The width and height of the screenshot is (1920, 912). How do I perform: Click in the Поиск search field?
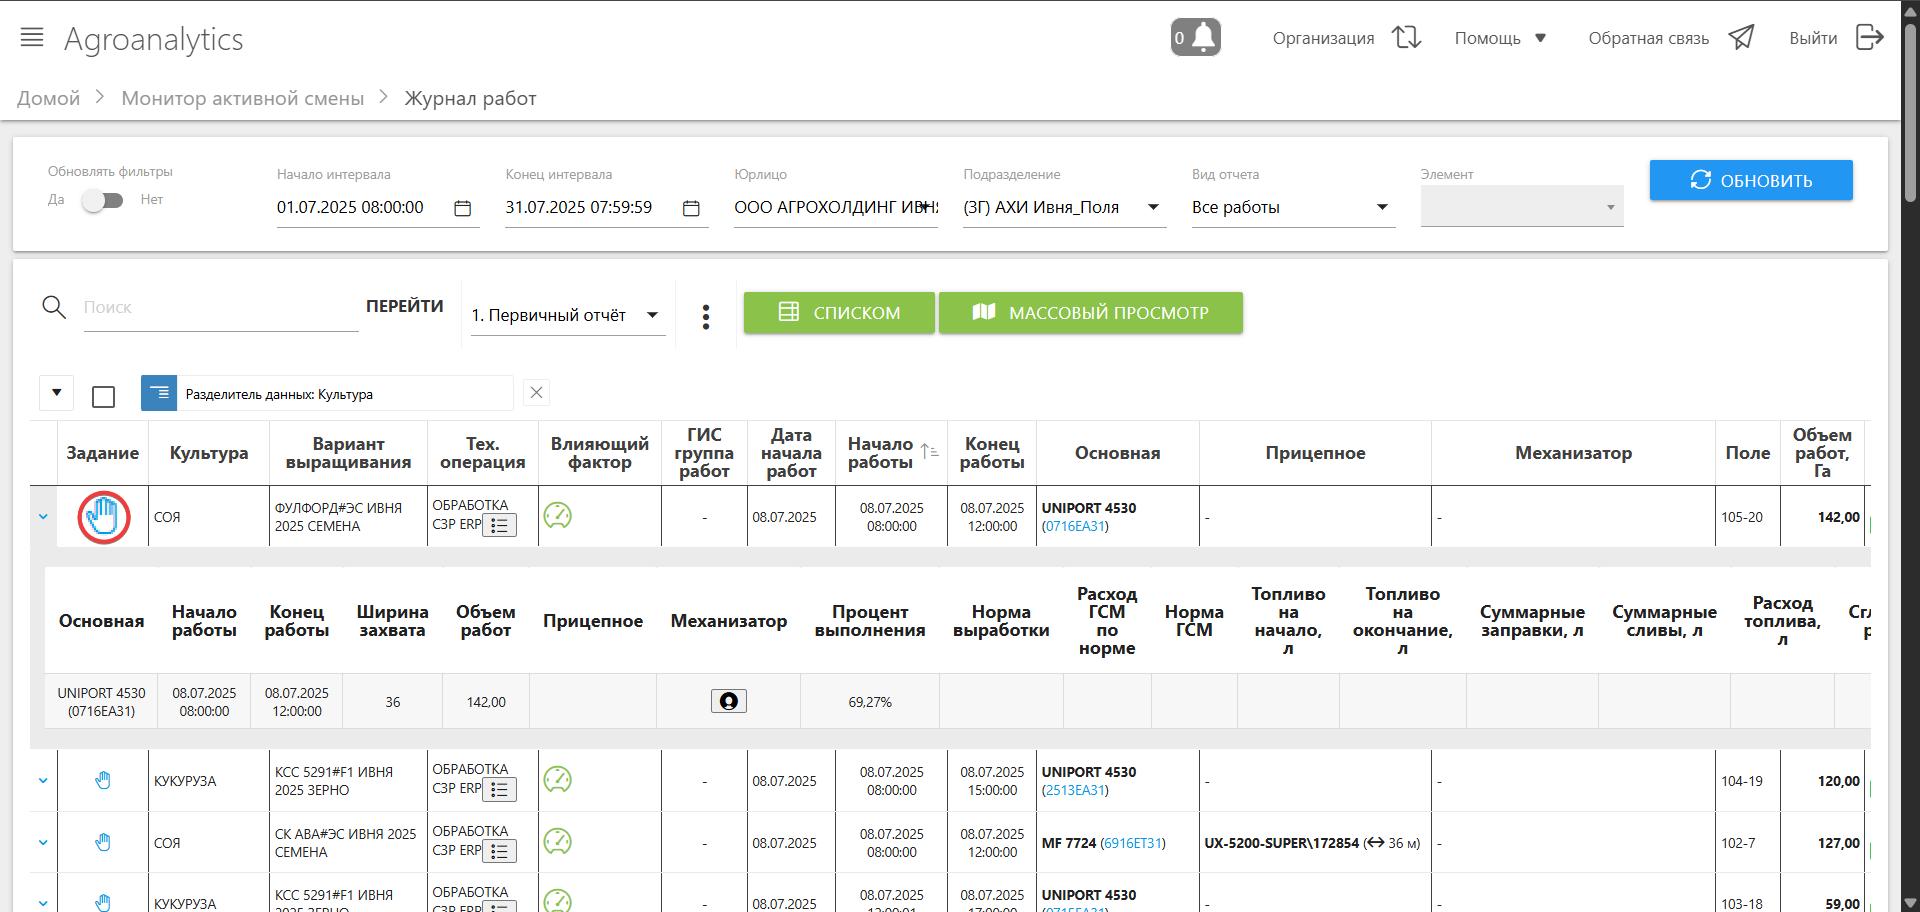[x=220, y=308]
